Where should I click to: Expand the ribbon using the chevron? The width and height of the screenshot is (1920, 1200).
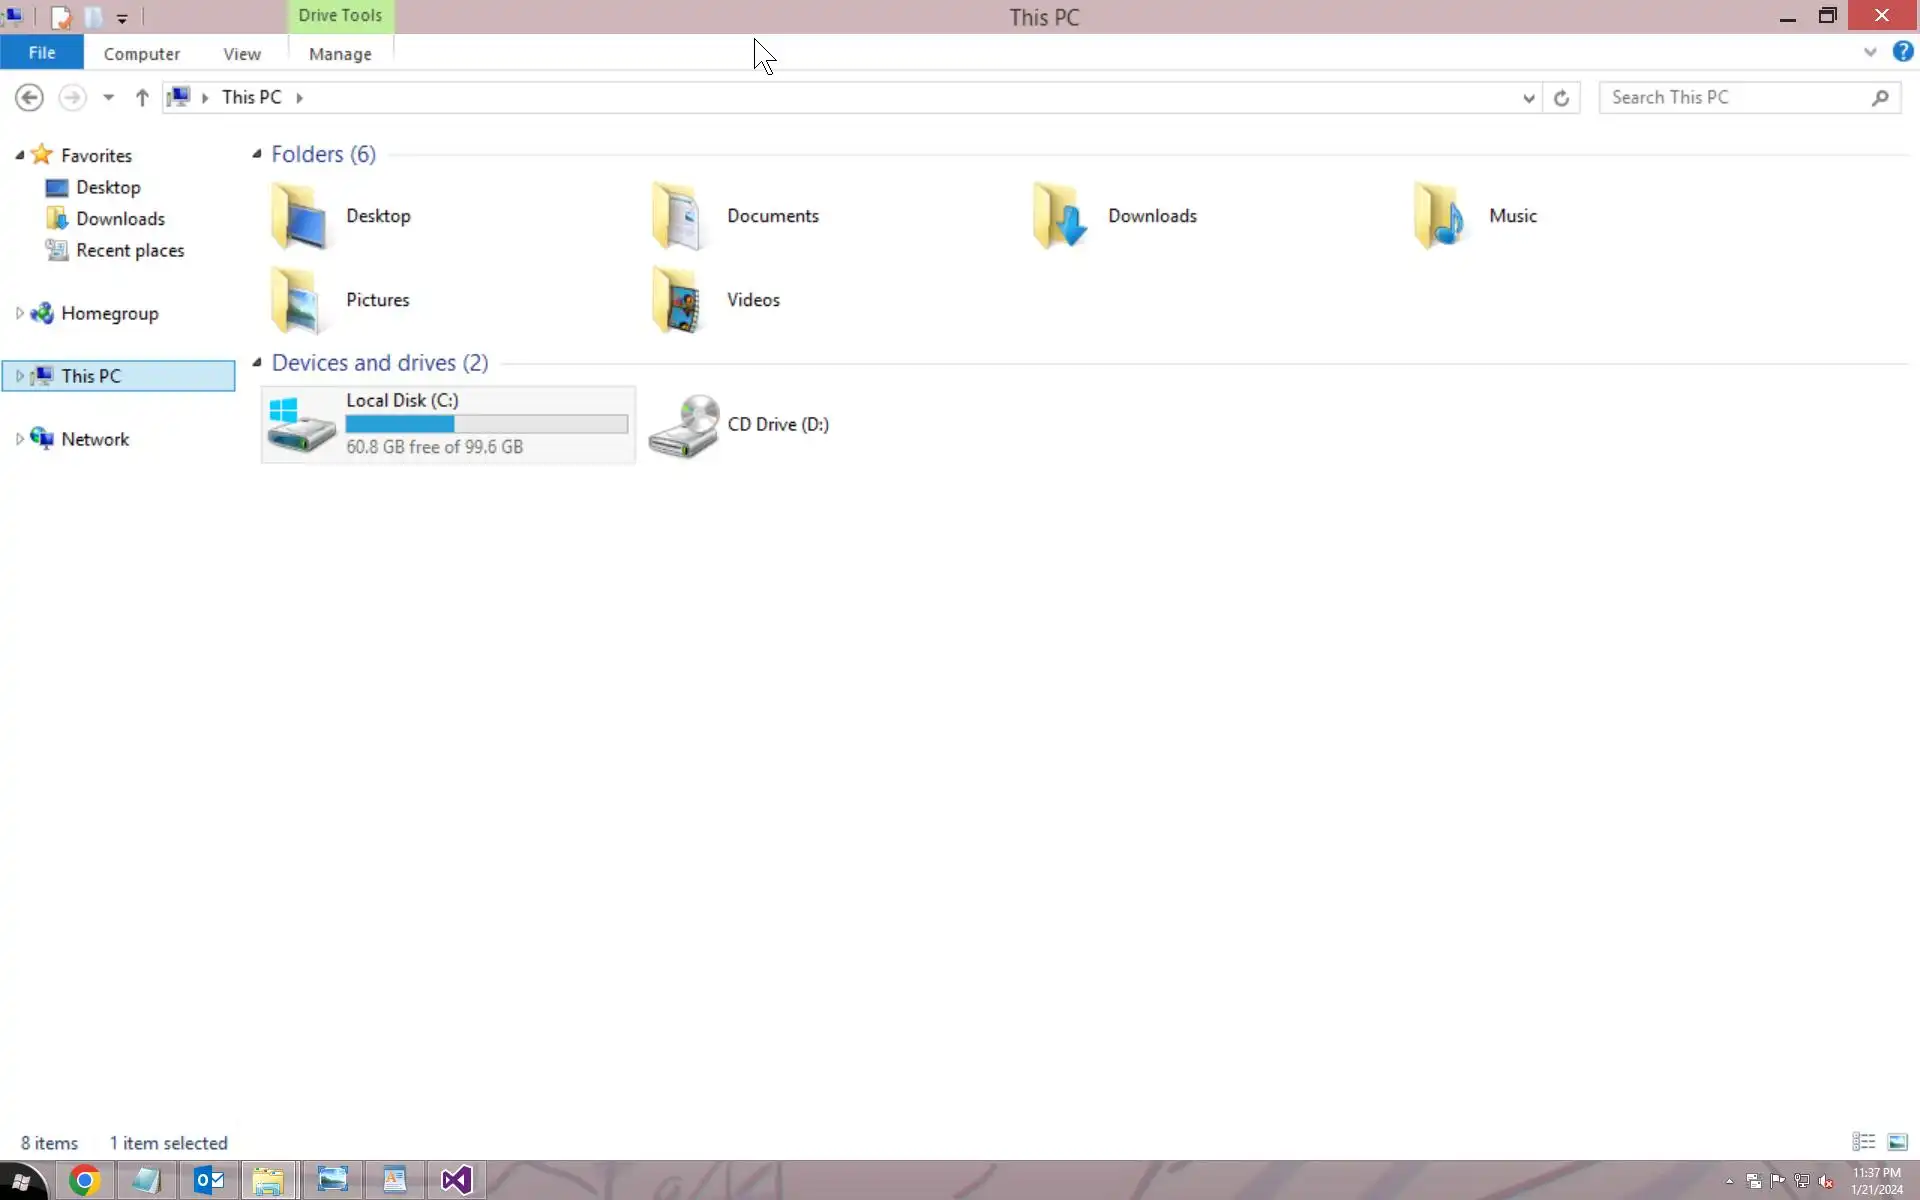tap(1870, 52)
